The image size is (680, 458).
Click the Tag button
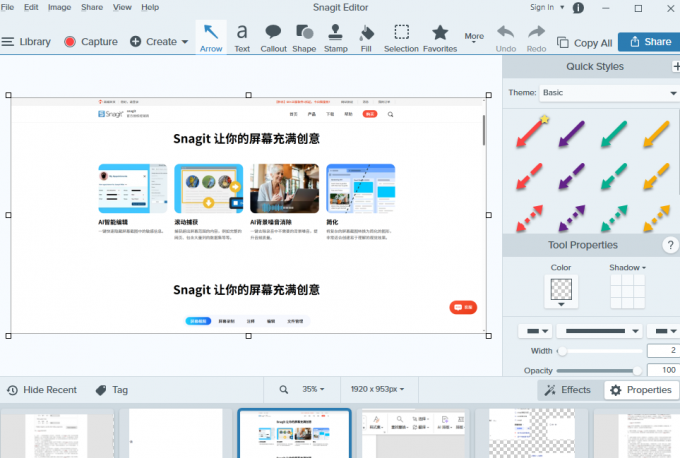click(x=111, y=390)
